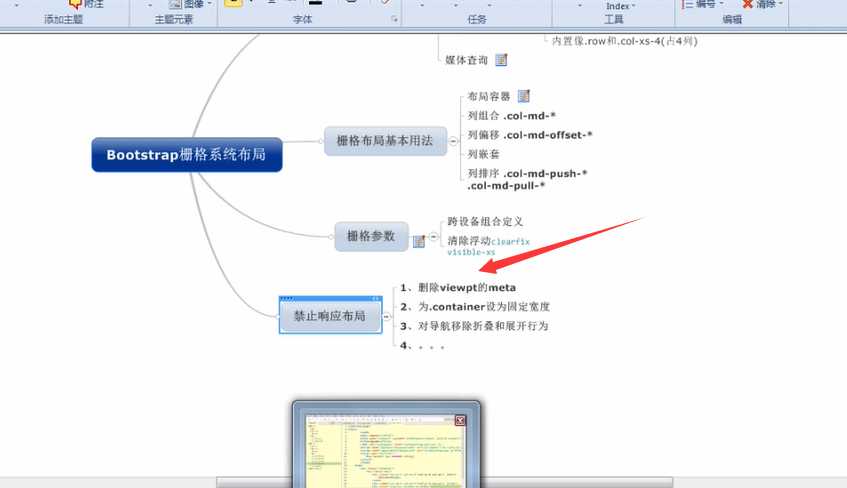Collapse the 栅格布局基本用法 branch
Screen dimensions: 847x488
click(x=453, y=142)
